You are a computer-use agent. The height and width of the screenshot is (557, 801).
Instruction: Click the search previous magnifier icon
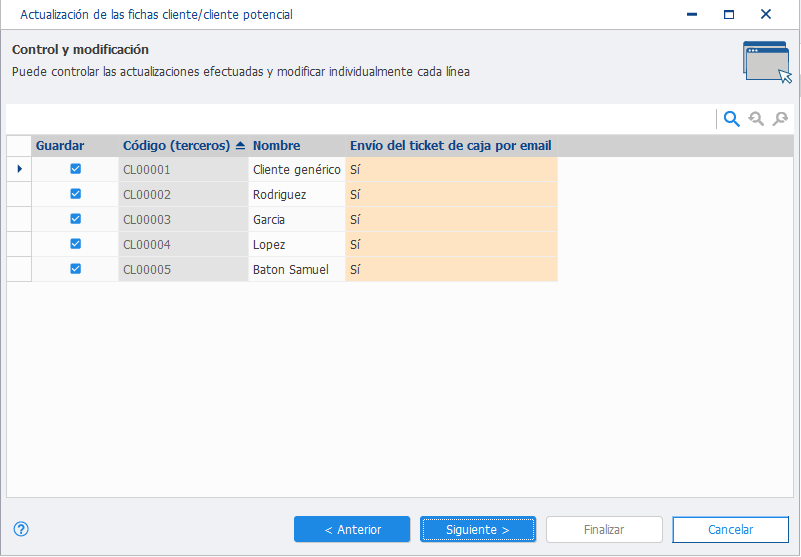756,119
